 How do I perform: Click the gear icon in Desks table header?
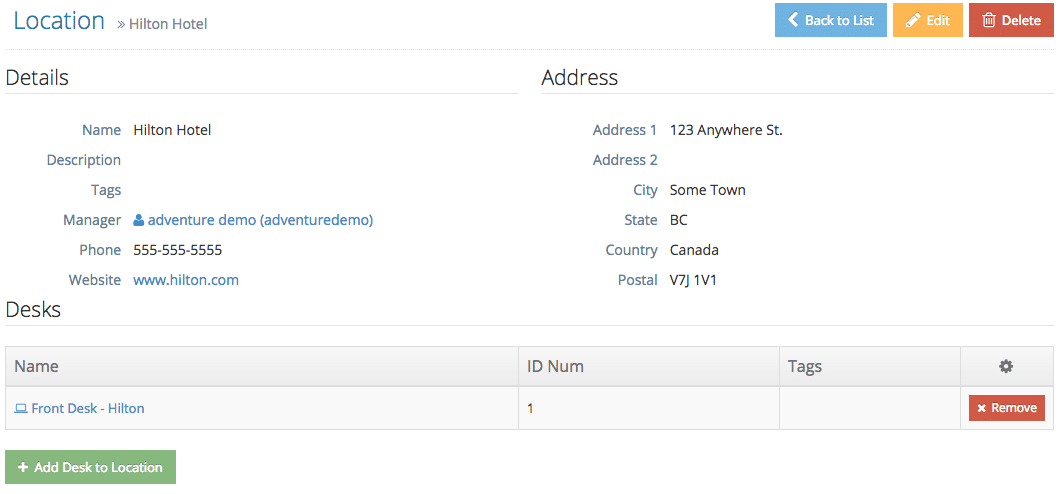pyautogui.click(x=1006, y=366)
